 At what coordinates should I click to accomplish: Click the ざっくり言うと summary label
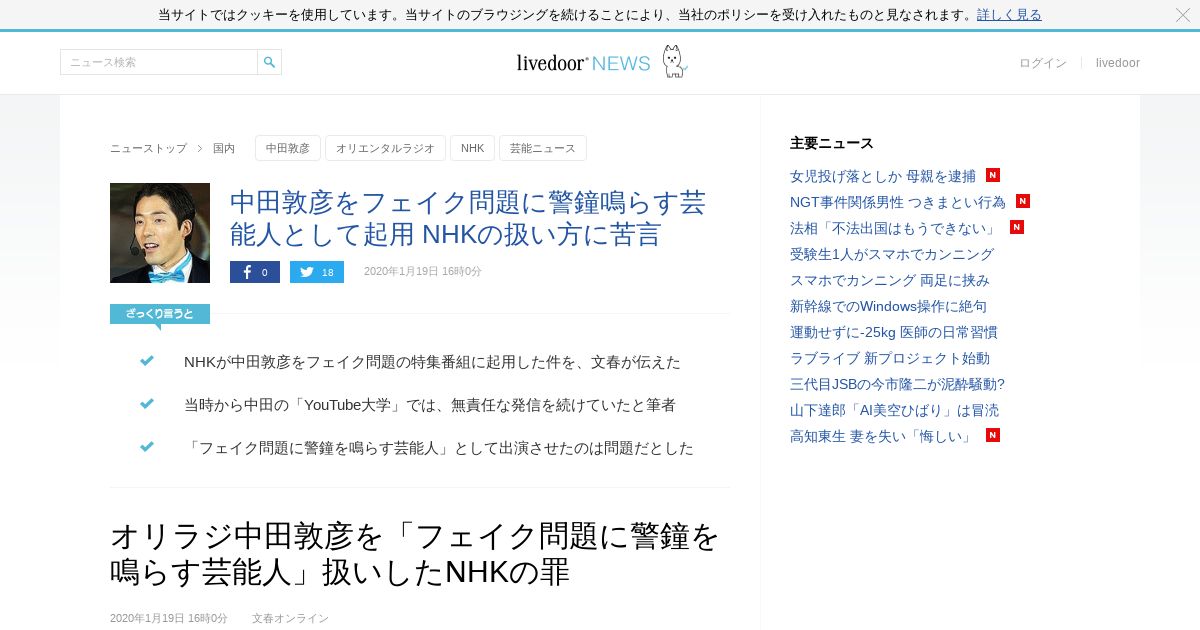pyautogui.click(x=160, y=314)
